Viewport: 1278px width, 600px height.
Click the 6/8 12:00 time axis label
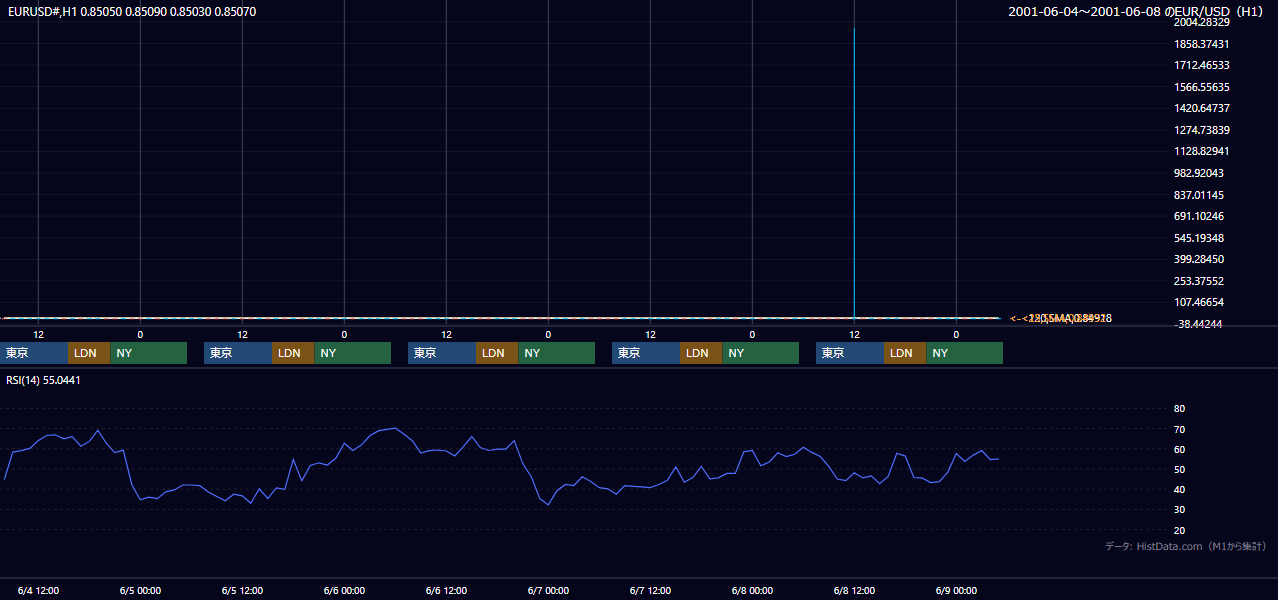pyautogui.click(x=854, y=591)
